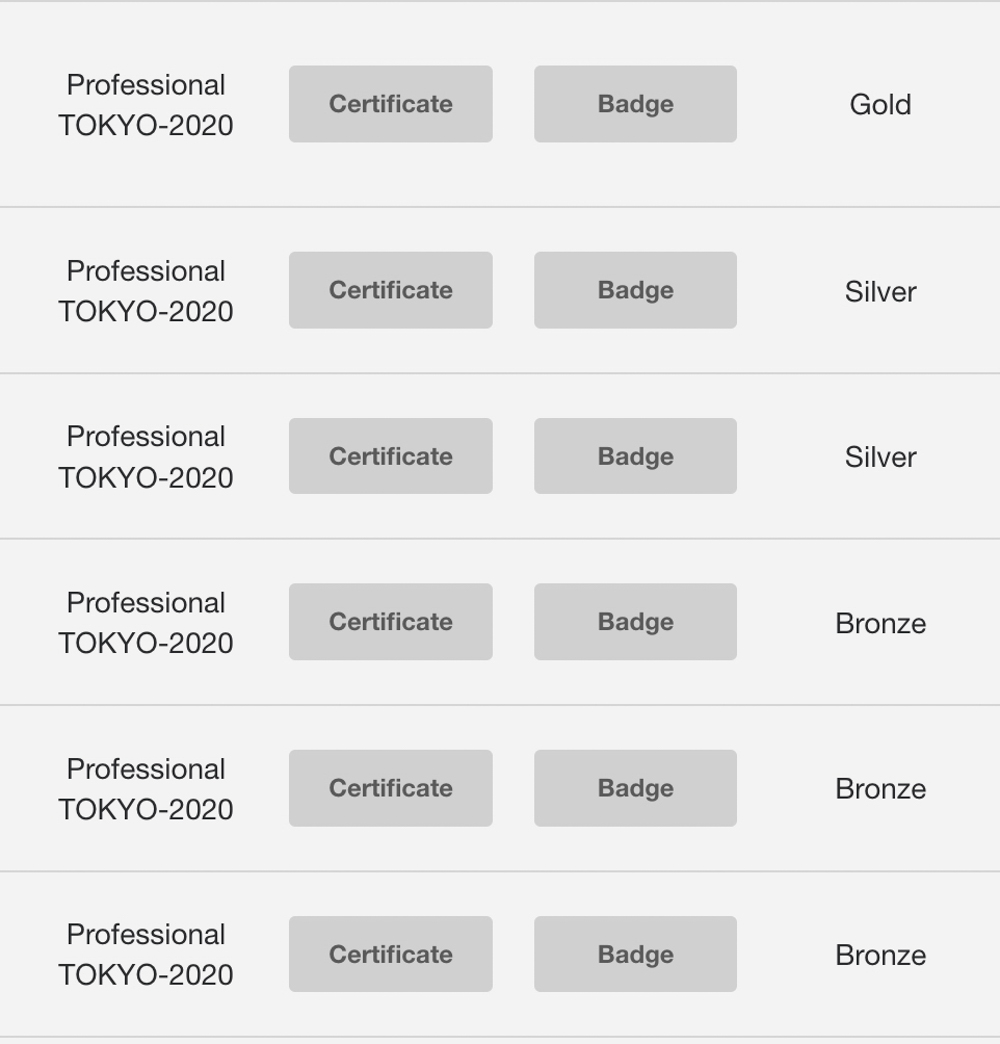Click Badge in the first Silver row

(635, 290)
